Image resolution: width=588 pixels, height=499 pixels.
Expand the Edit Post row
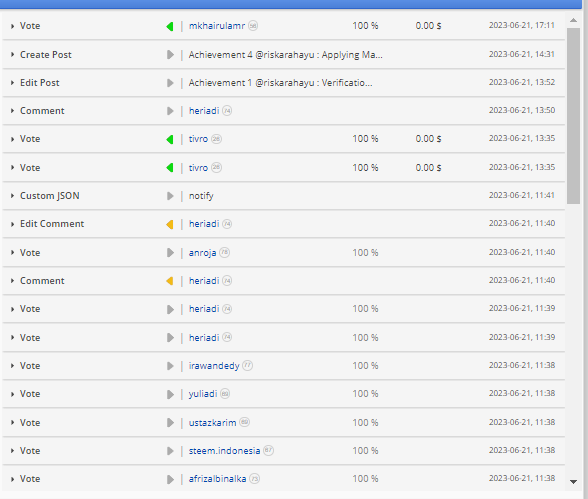12,83
